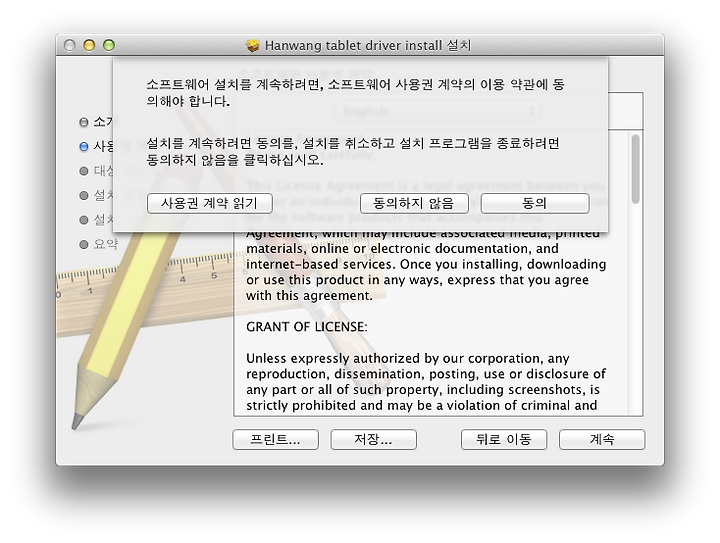
Task: Click the 소개 step bullet in sidebar
Action: tap(84, 122)
